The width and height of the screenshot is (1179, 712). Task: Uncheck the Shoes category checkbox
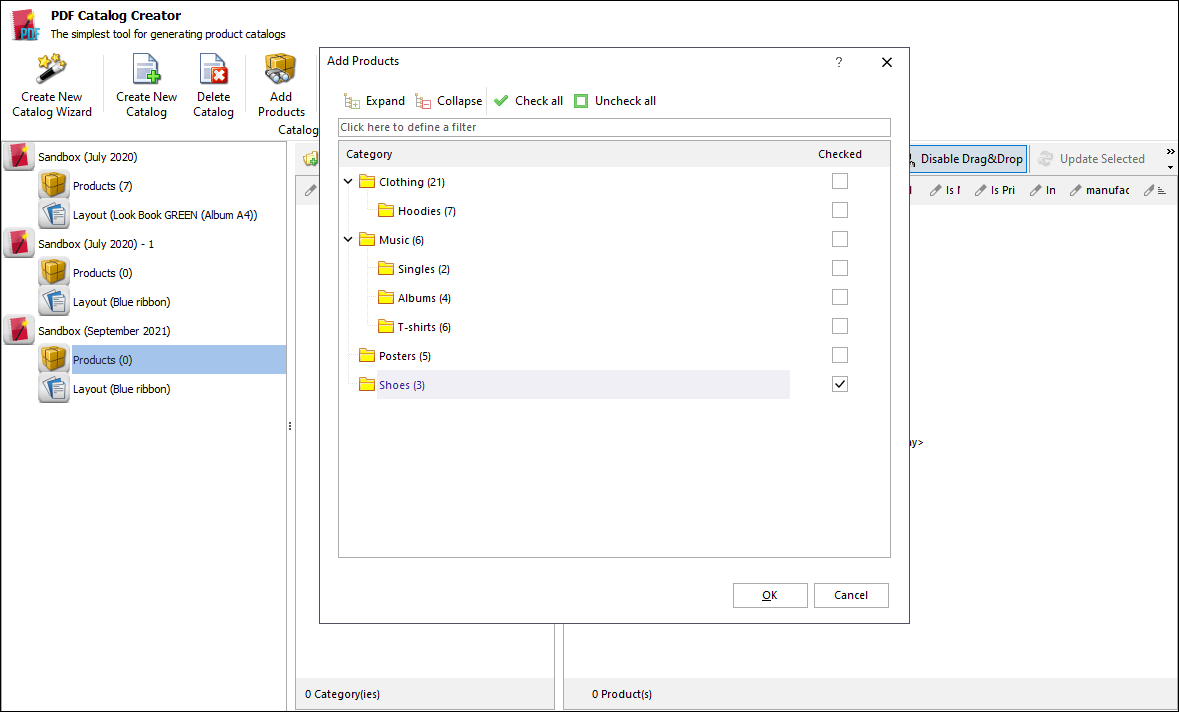pos(840,384)
